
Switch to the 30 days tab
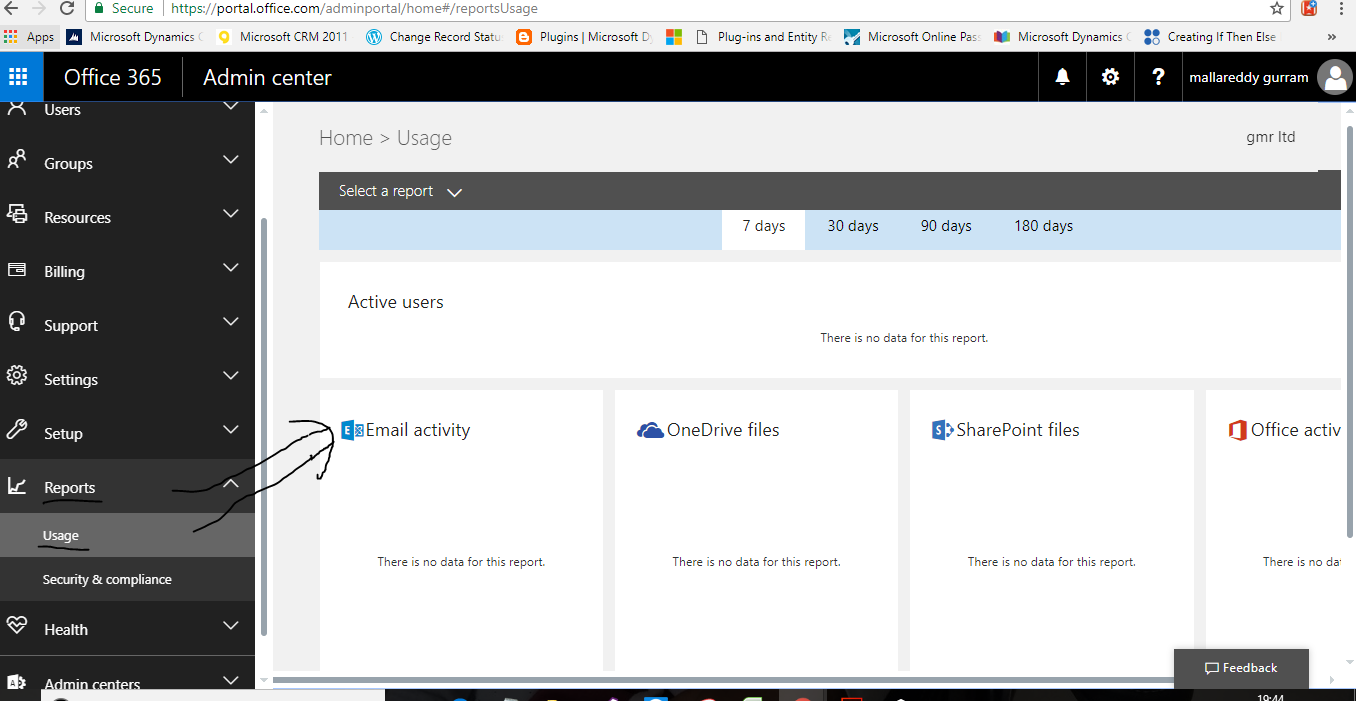pos(853,227)
